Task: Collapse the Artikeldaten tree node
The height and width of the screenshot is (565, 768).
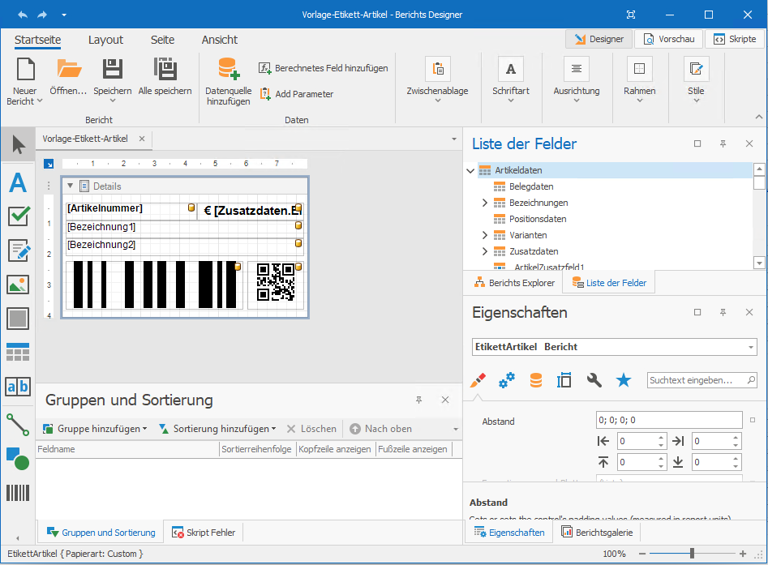Action: tap(470, 170)
